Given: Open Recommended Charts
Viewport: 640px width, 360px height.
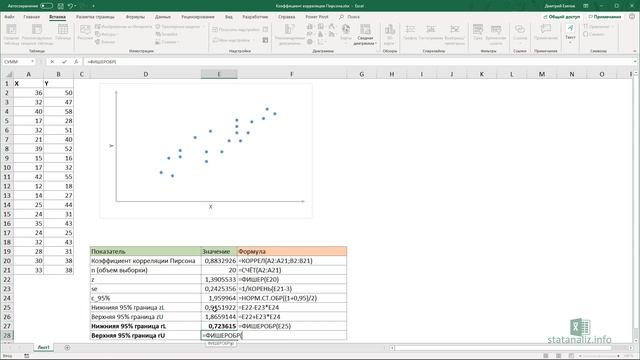Looking at the screenshot, I should [x=289, y=34].
